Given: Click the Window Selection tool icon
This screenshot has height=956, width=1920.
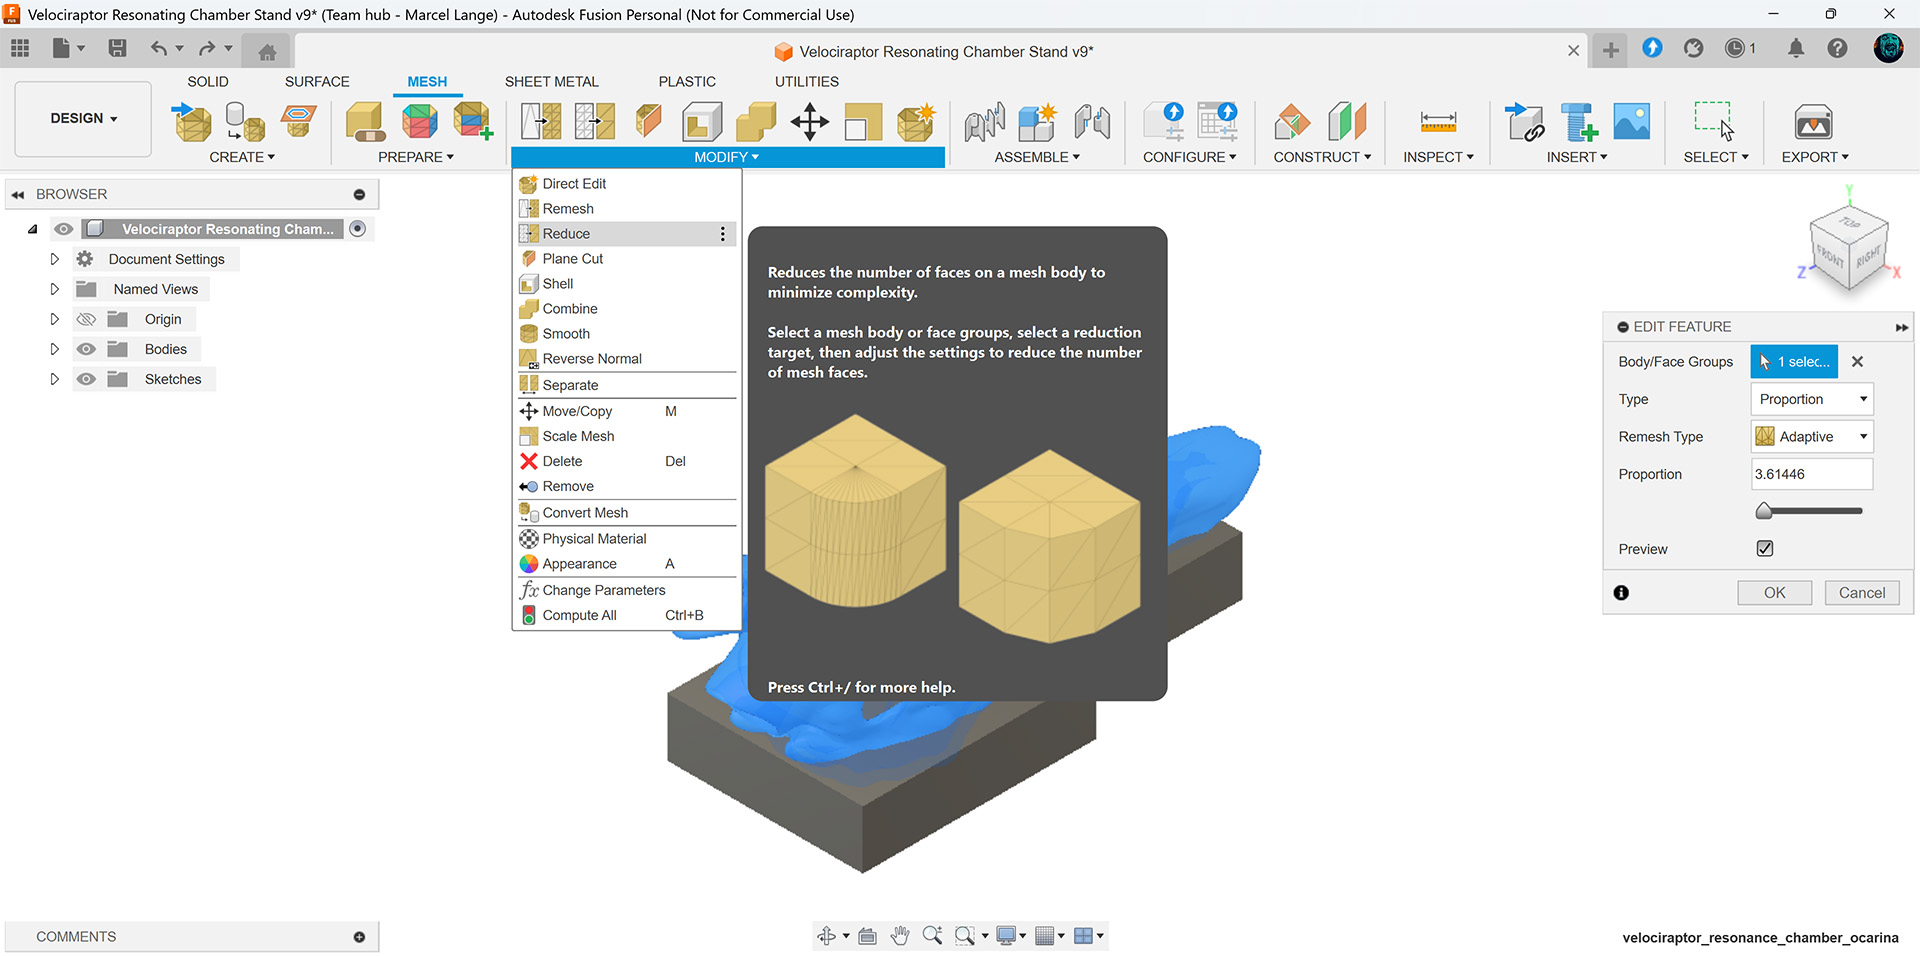Looking at the screenshot, I should [x=1714, y=122].
